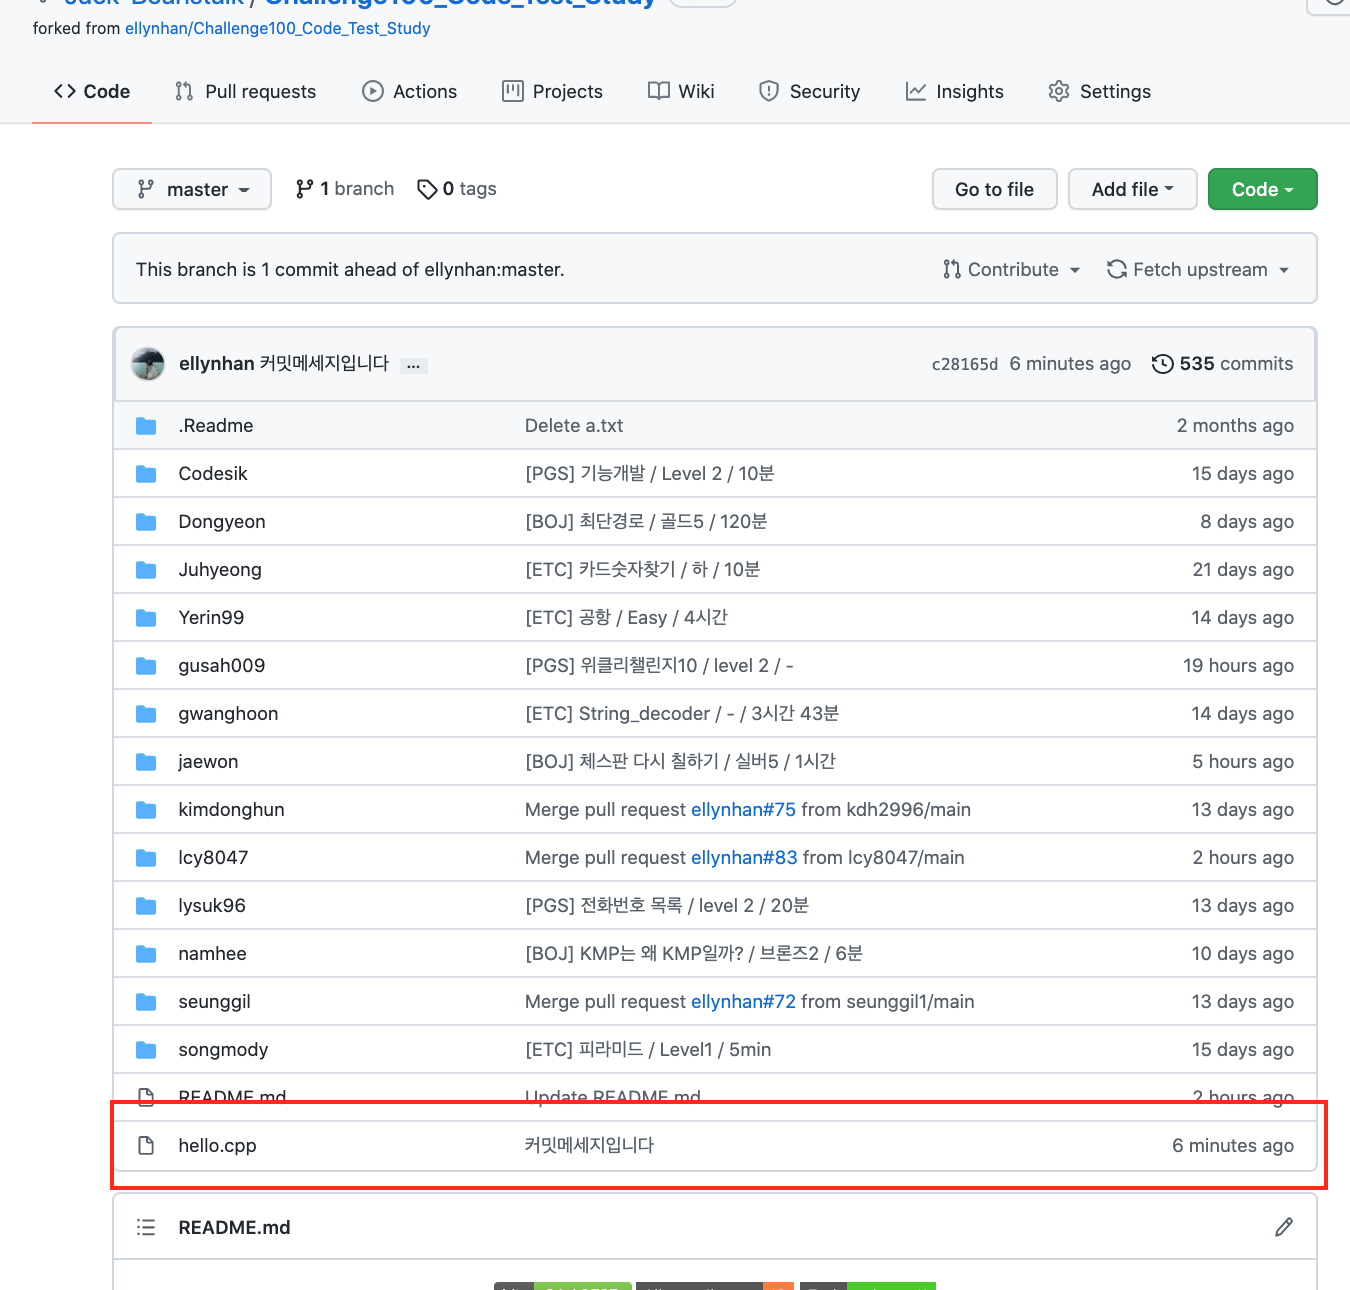Click folder icon beside lcy8047
This screenshot has width=1350, height=1290.
pos(146,857)
